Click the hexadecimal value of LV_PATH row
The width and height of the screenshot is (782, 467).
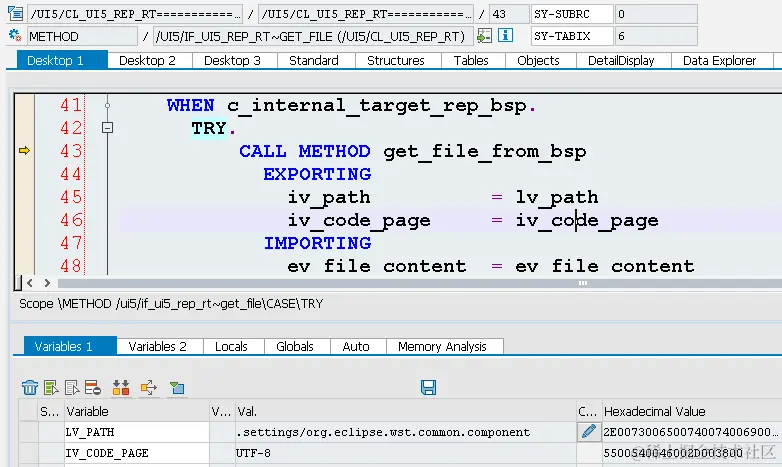pyautogui.click(x=692, y=432)
